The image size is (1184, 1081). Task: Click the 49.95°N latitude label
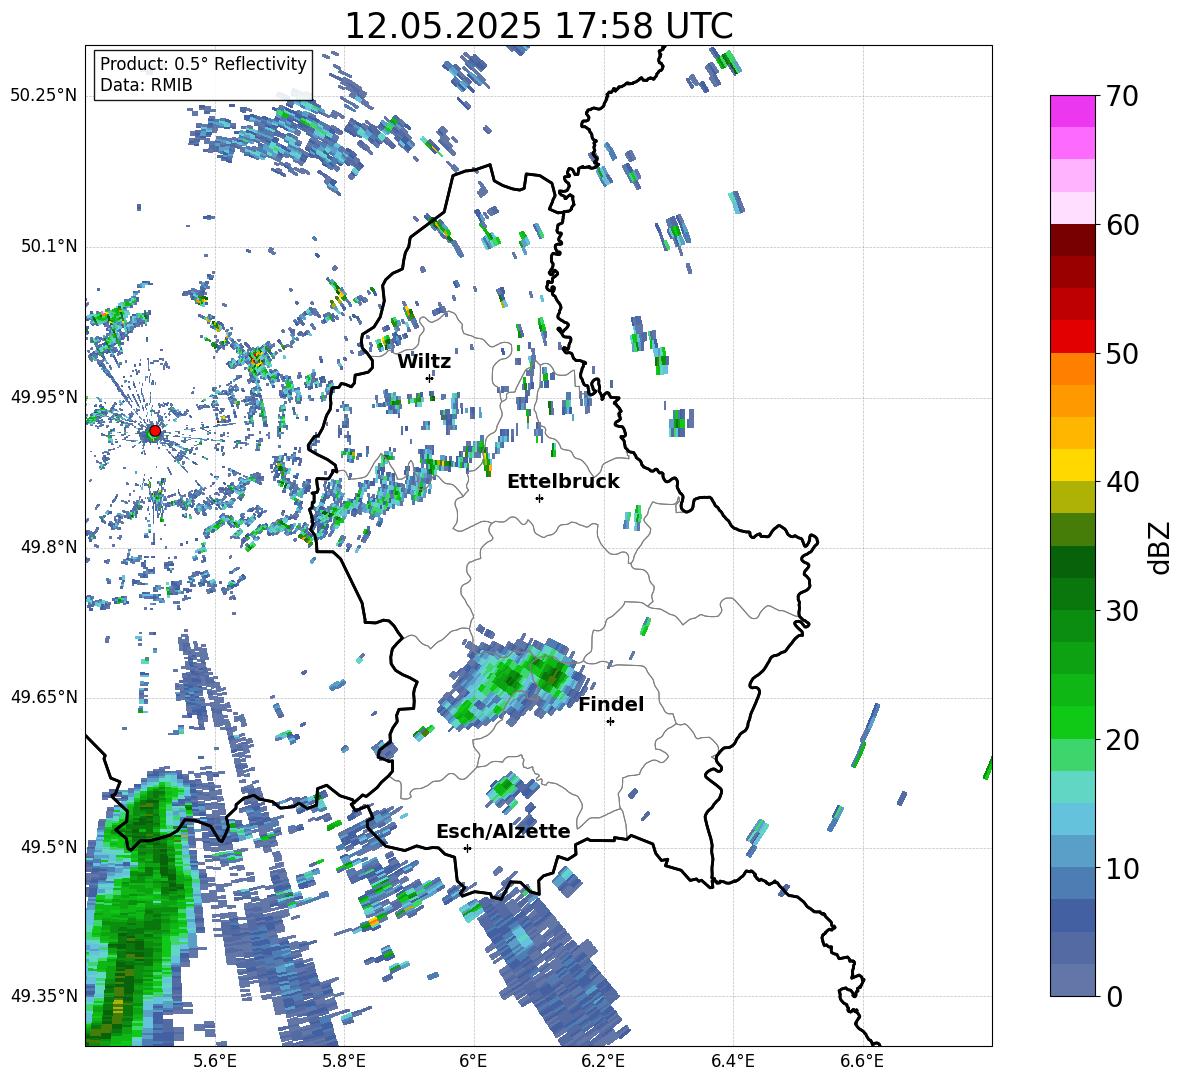pos(44,397)
